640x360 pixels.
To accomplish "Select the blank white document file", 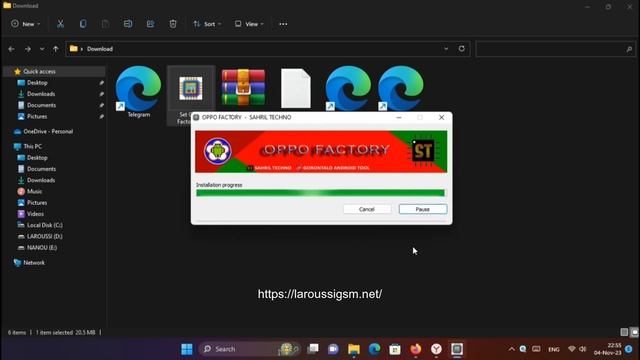I will tap(296, 88).
